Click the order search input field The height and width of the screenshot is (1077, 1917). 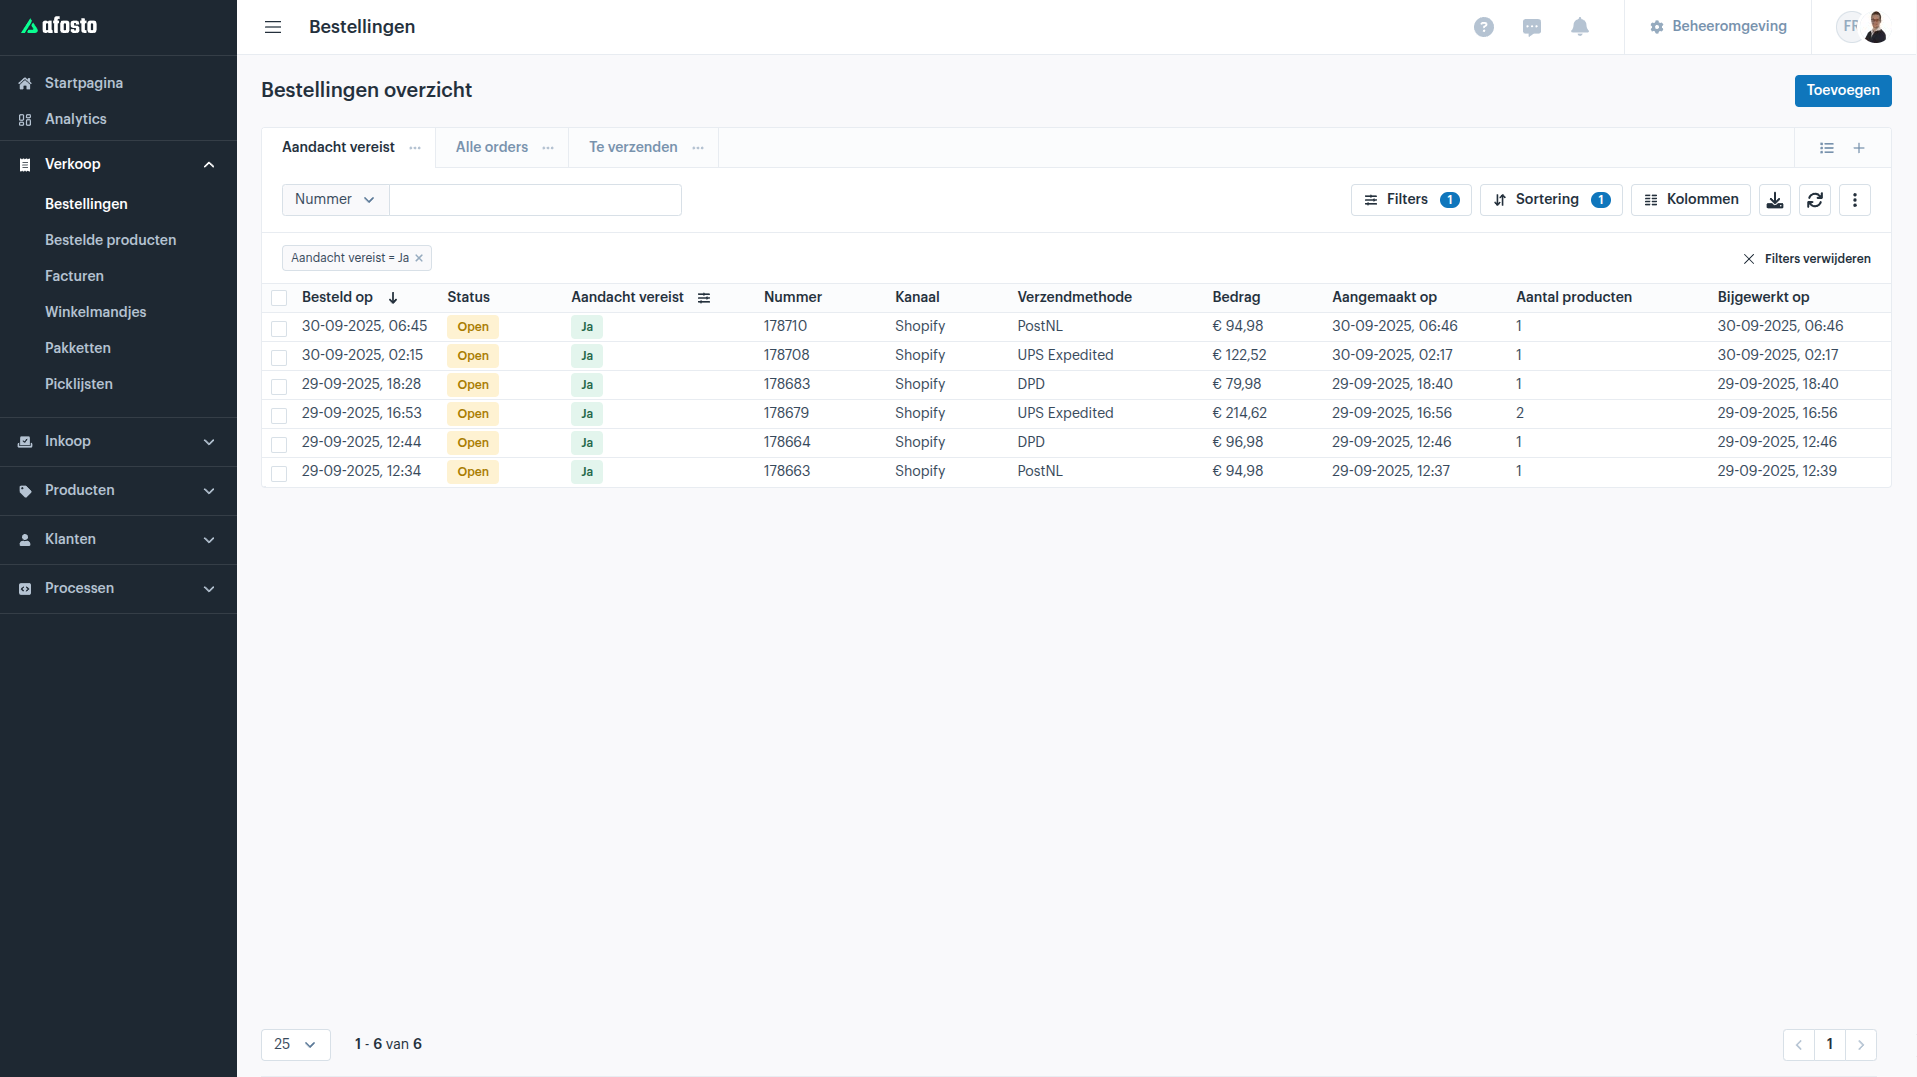[535, 200]
